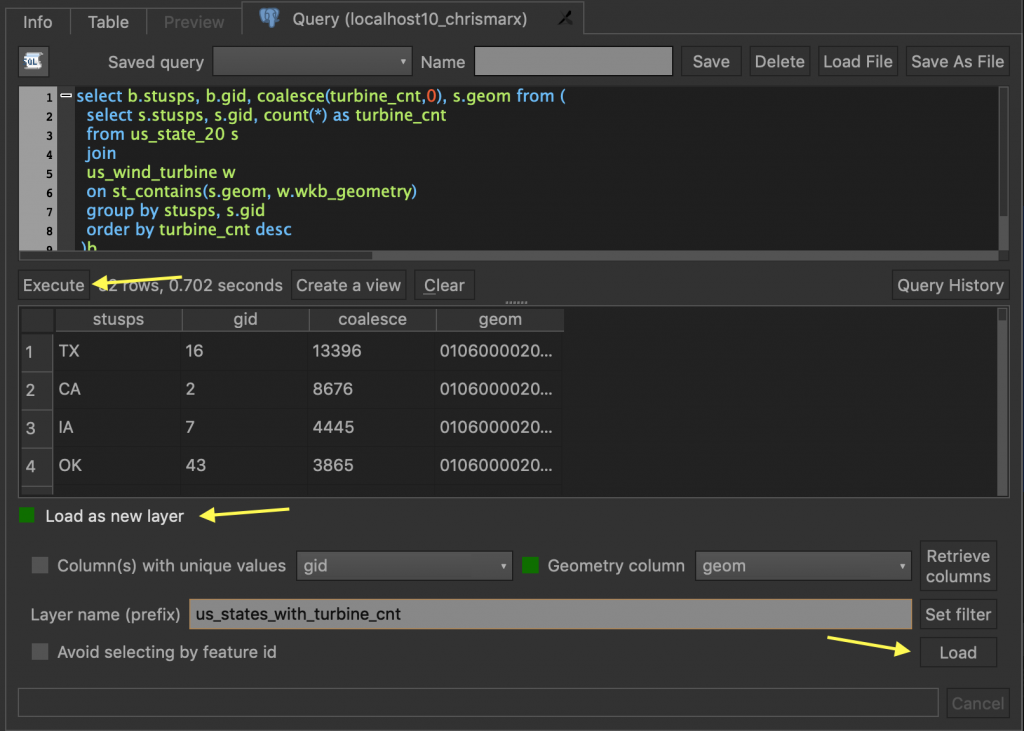
Task: Toggle Column(s) with unique values checkbox
Action: [x=40, y=565]
